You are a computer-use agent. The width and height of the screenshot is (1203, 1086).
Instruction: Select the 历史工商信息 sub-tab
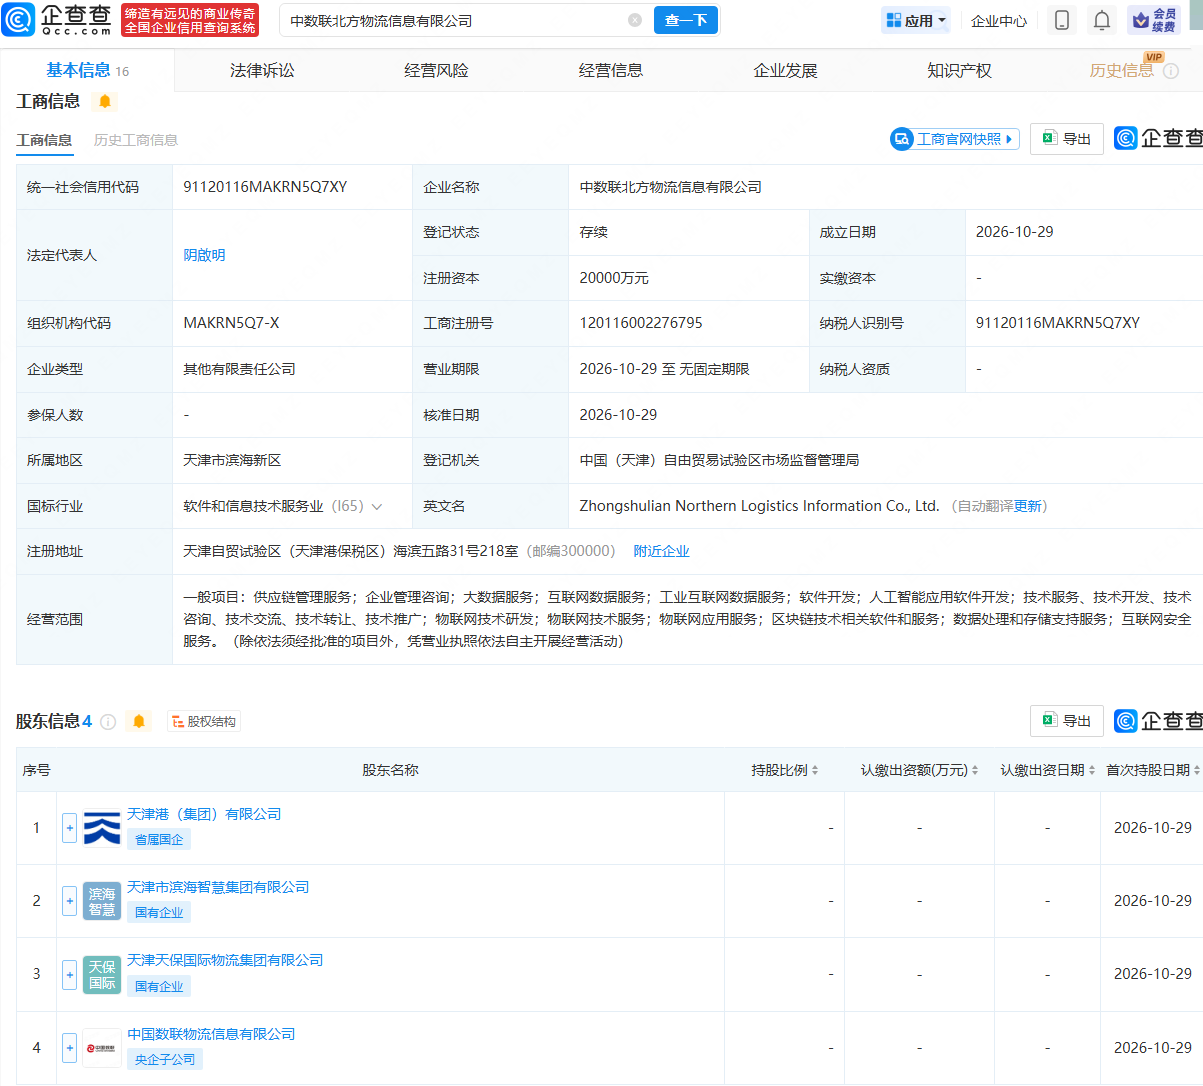click(x=136, y=140)
